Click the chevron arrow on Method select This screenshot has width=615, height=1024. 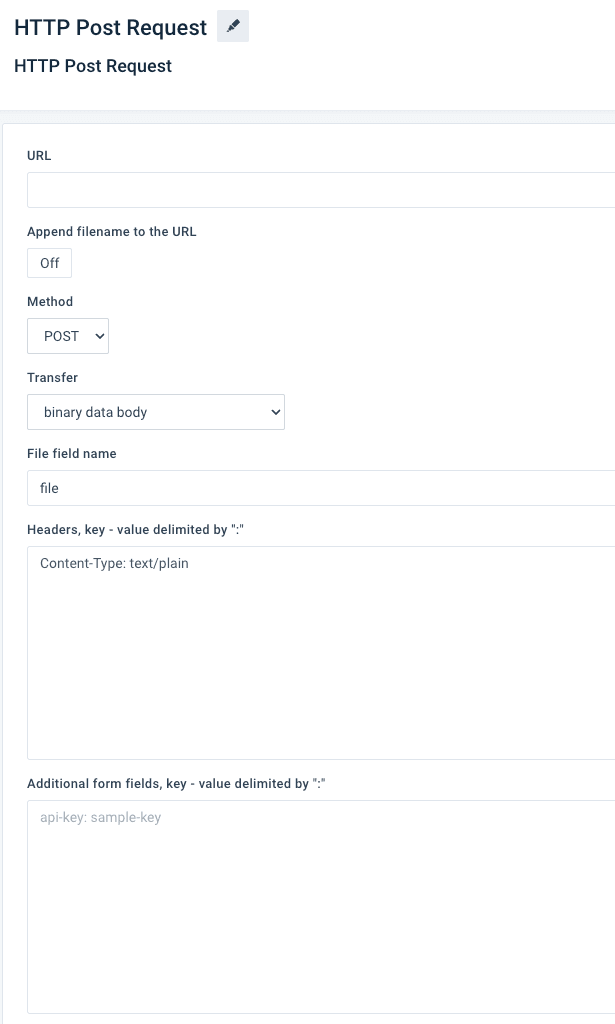(99, 336)
